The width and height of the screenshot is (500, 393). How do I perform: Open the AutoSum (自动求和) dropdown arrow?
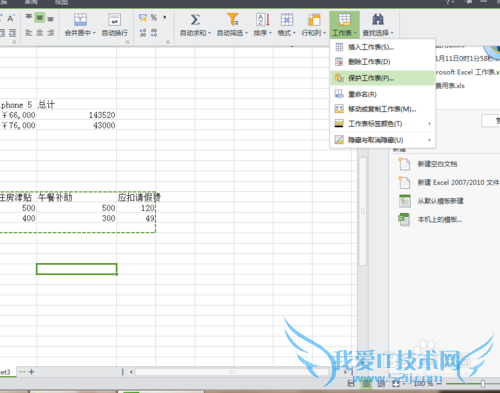210,33
